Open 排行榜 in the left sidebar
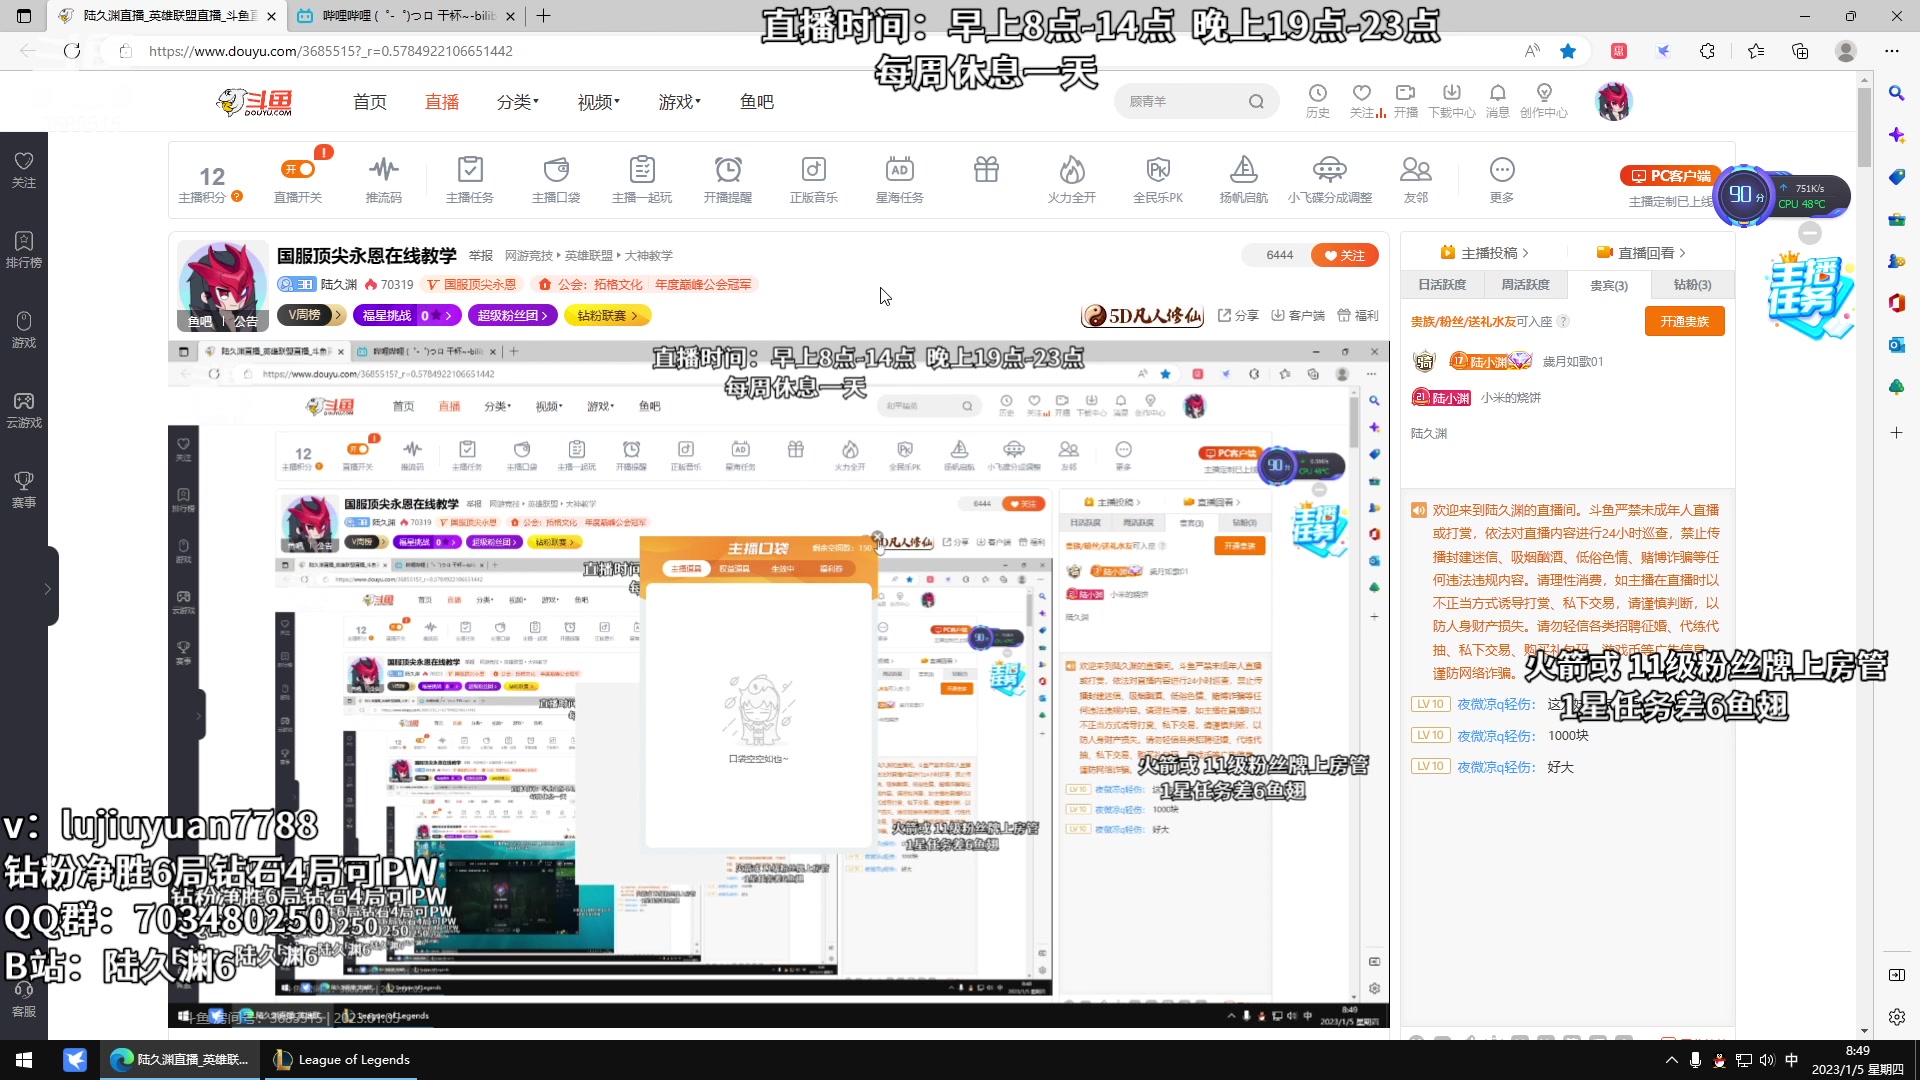 pos(24,250)
